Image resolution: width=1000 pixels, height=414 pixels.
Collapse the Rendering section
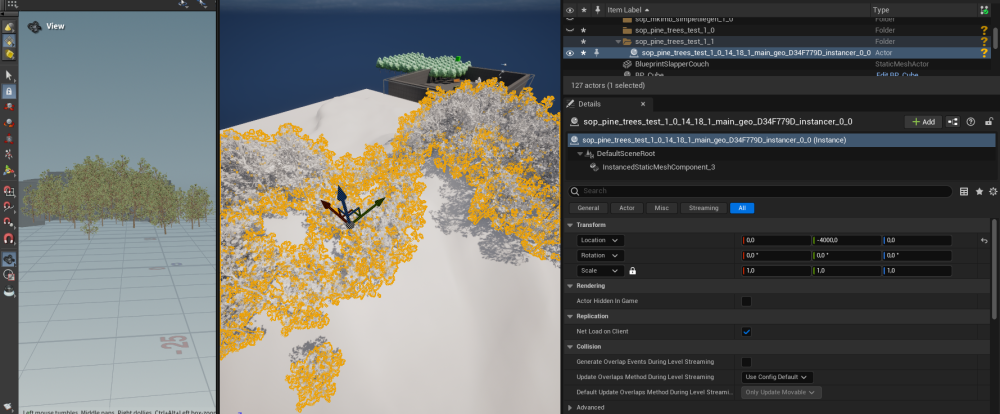[570, 286]
